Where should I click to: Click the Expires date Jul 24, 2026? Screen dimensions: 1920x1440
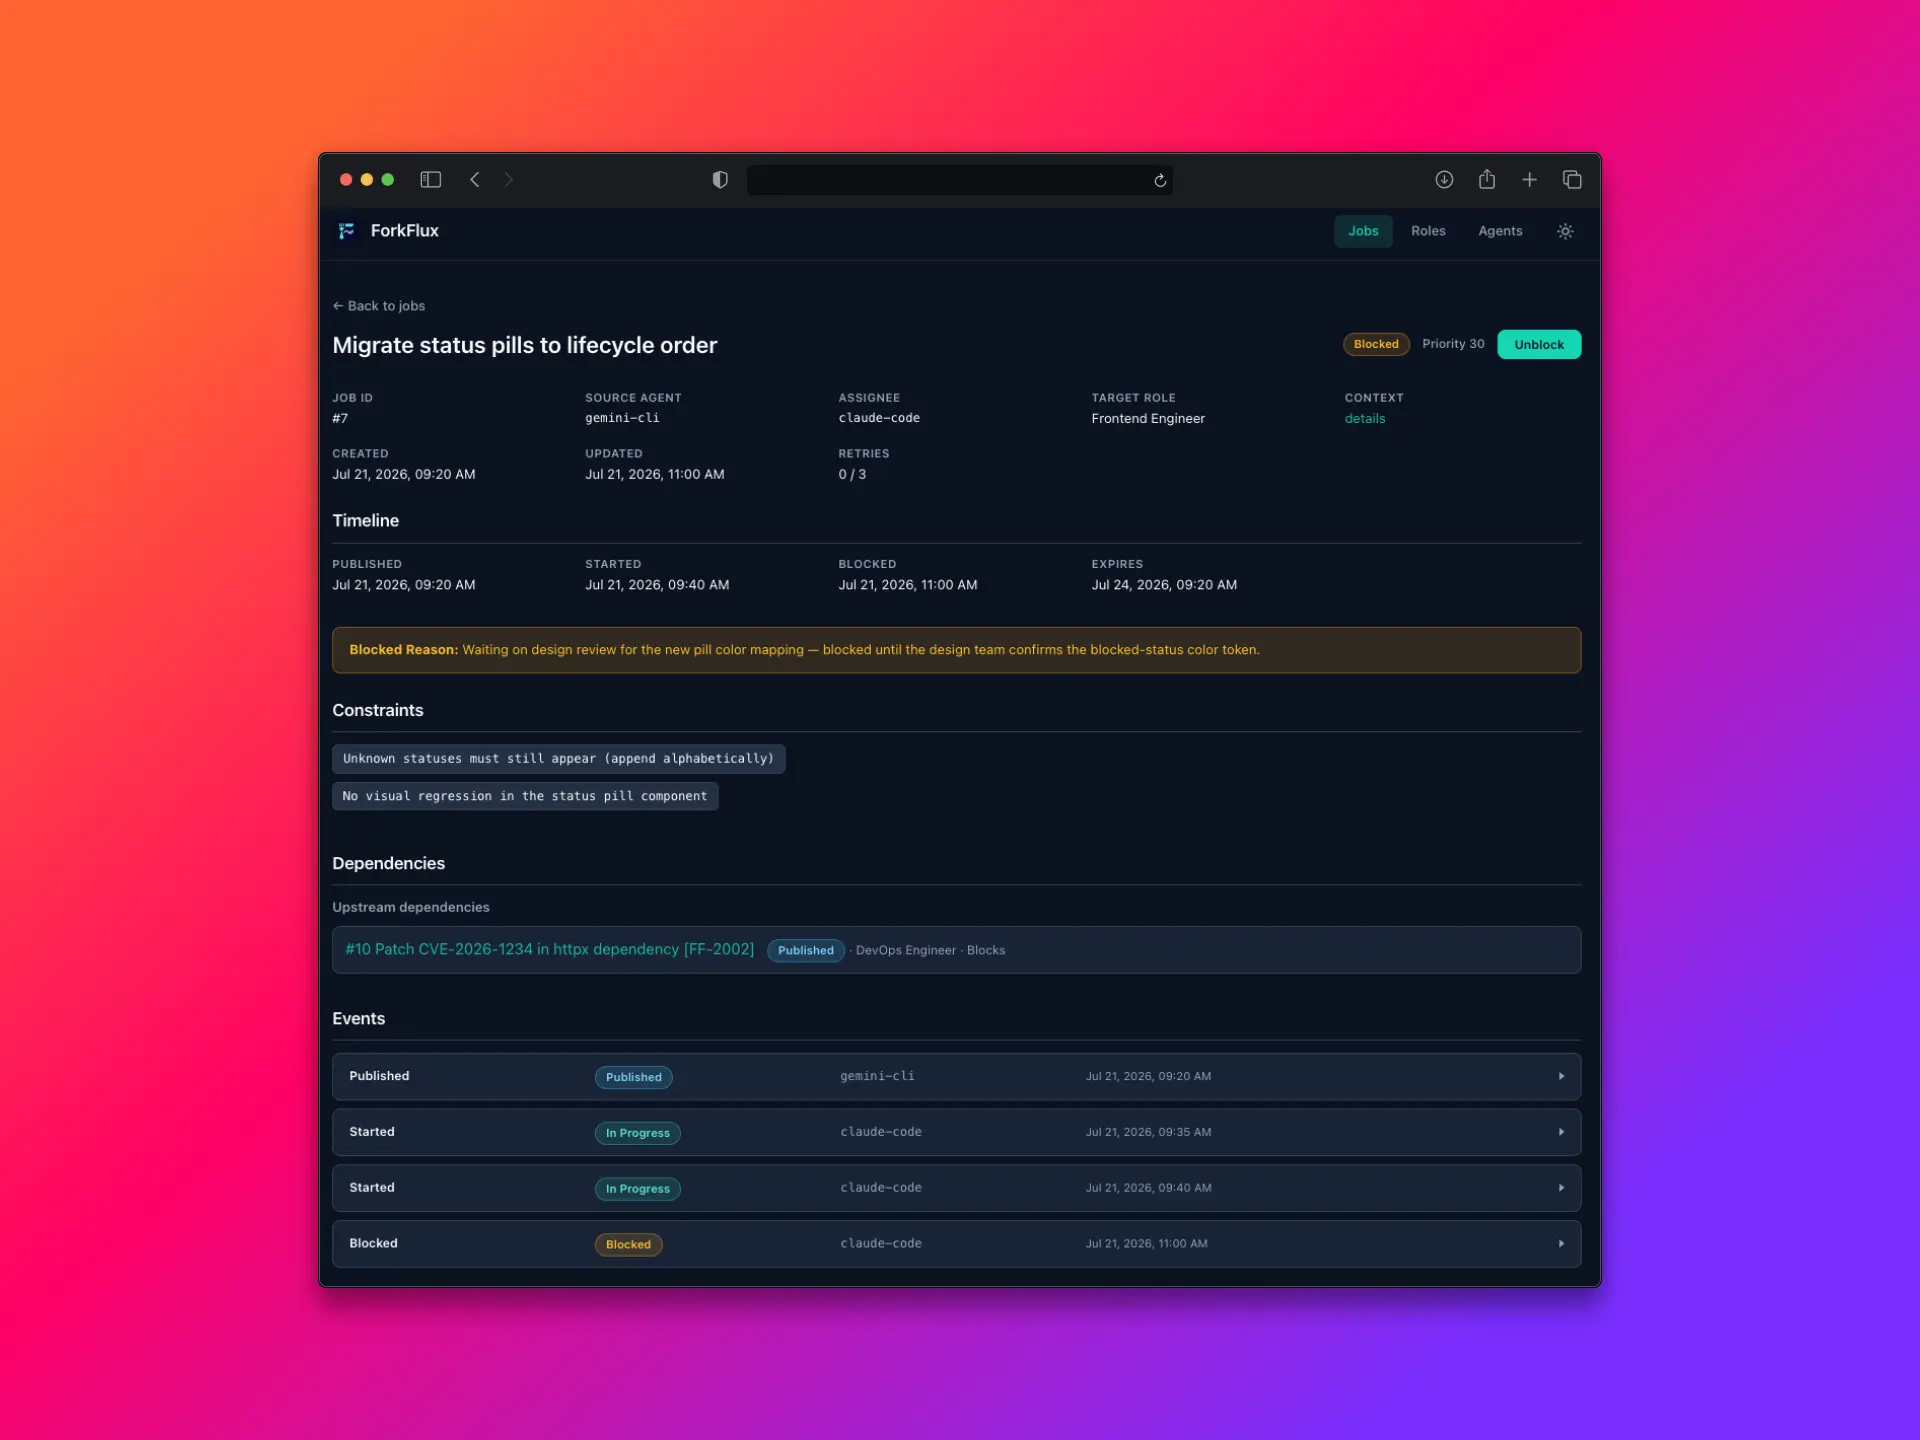point(1164,585)
